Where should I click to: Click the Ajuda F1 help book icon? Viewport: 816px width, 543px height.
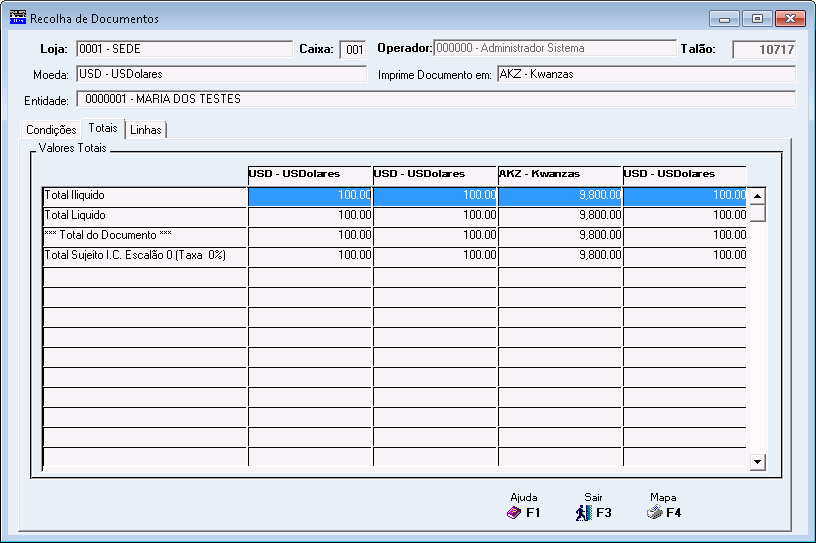[514, 513]
